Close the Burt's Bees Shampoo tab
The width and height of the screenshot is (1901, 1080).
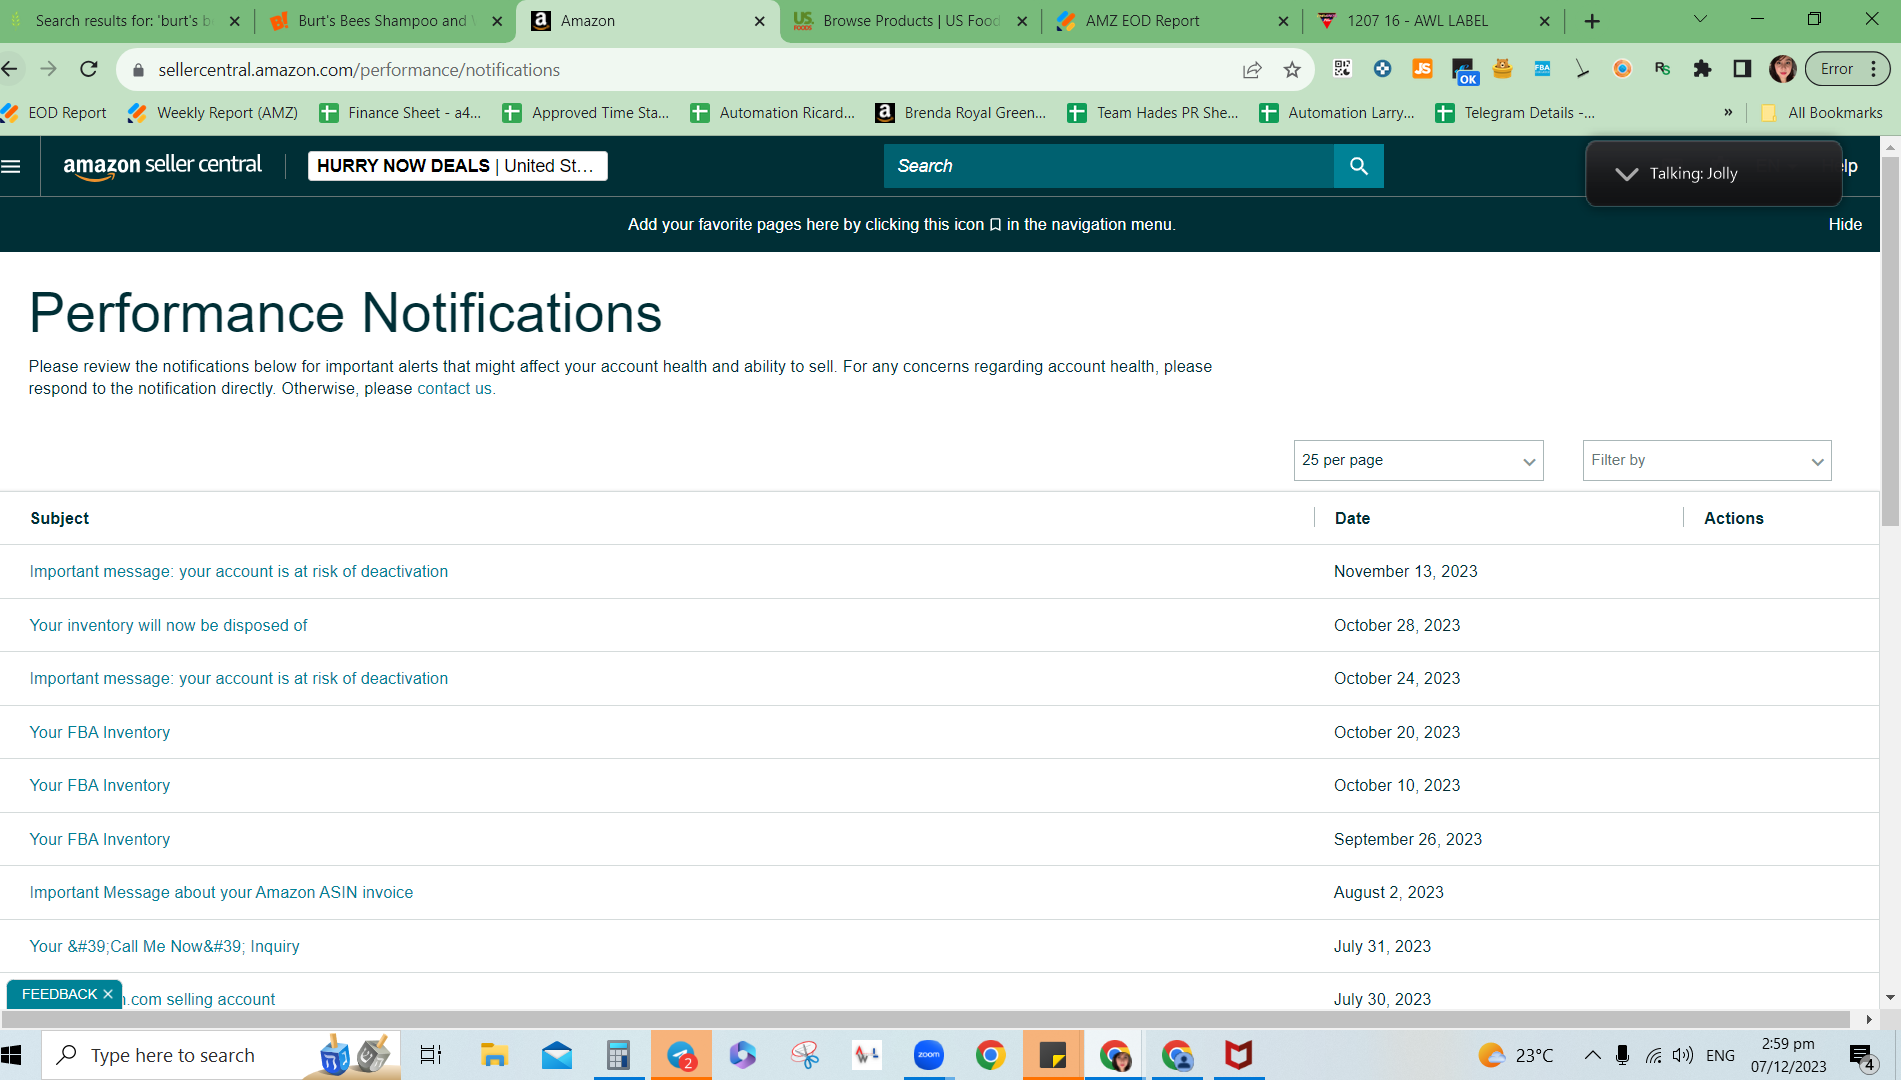497,21
